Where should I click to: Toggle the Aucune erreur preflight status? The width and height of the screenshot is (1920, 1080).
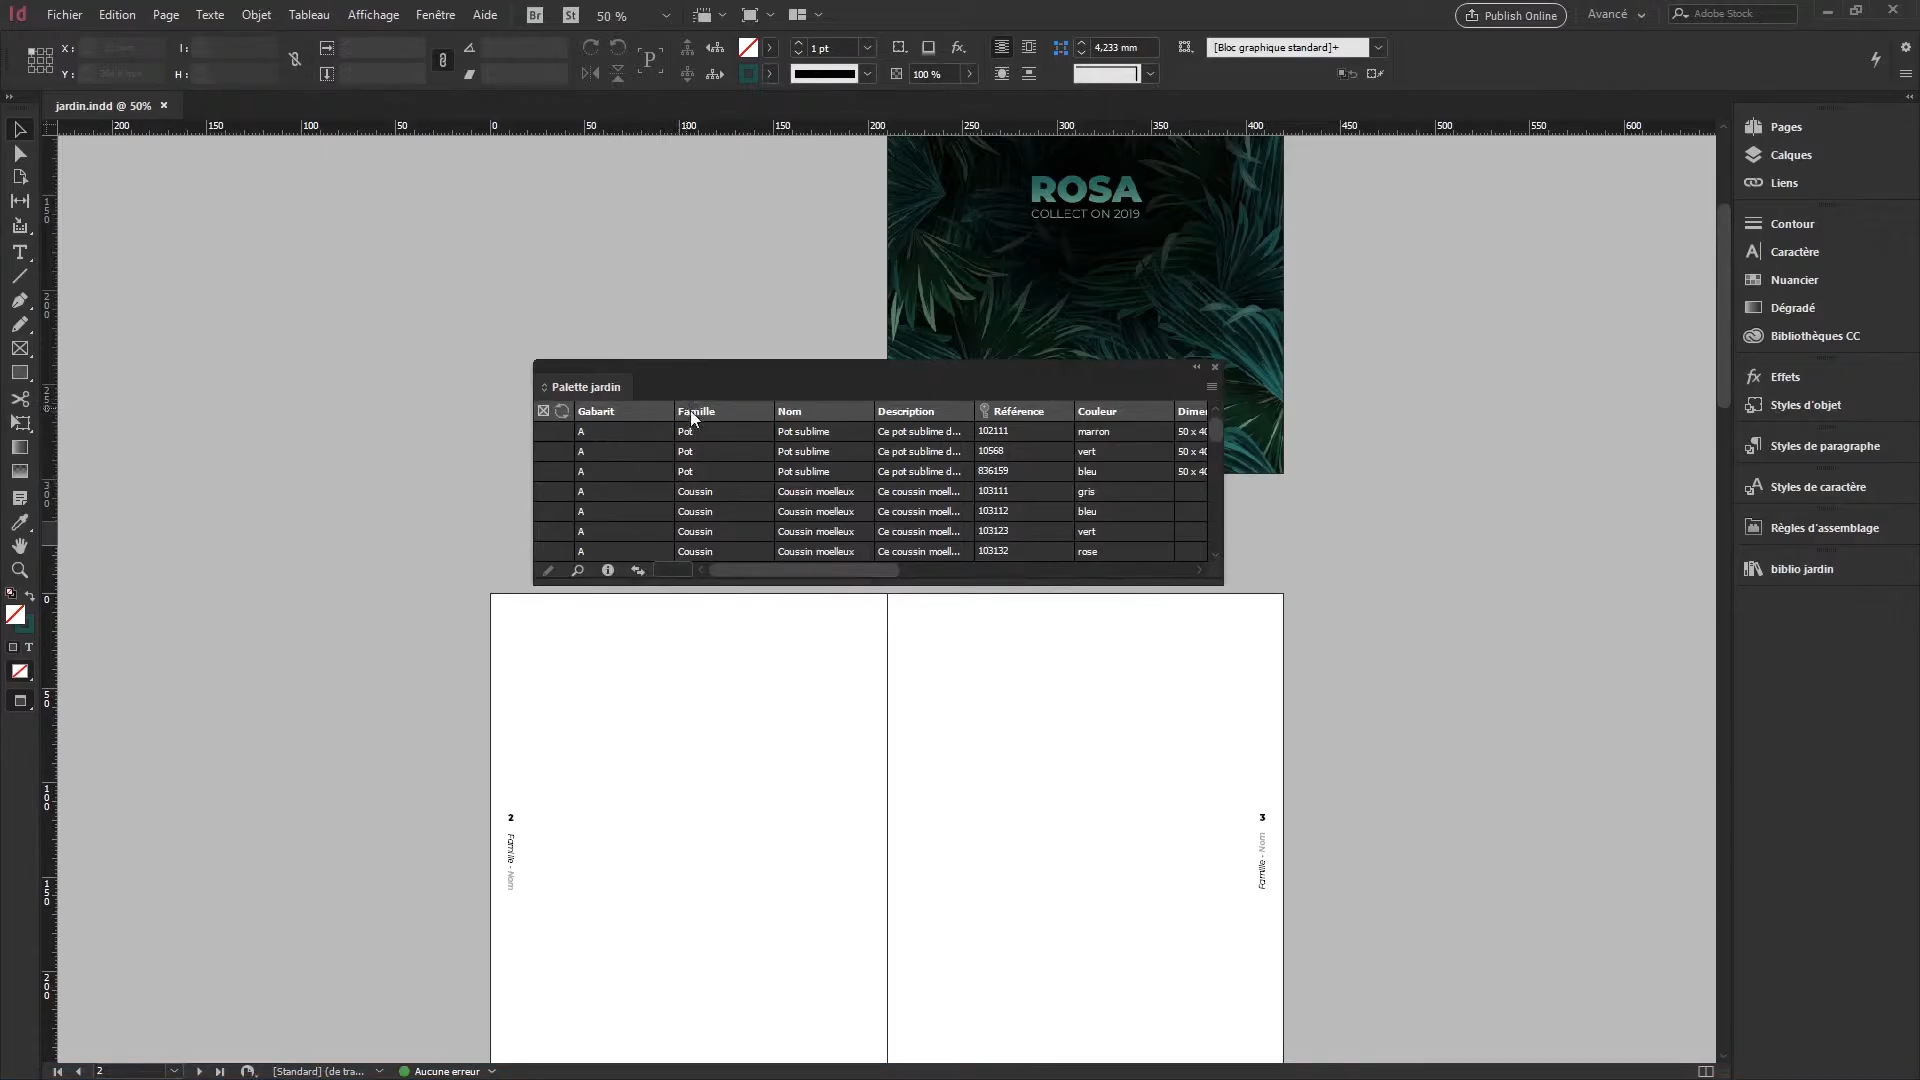[447, 1071]
